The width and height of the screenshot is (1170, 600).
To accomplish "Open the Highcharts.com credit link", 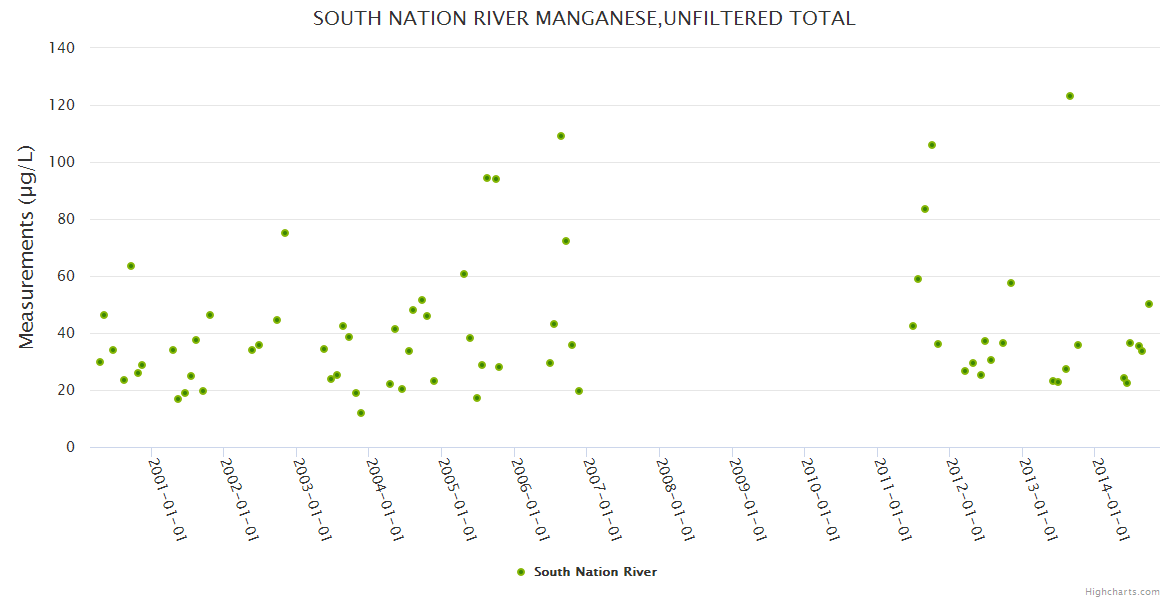I will 1122,591.
